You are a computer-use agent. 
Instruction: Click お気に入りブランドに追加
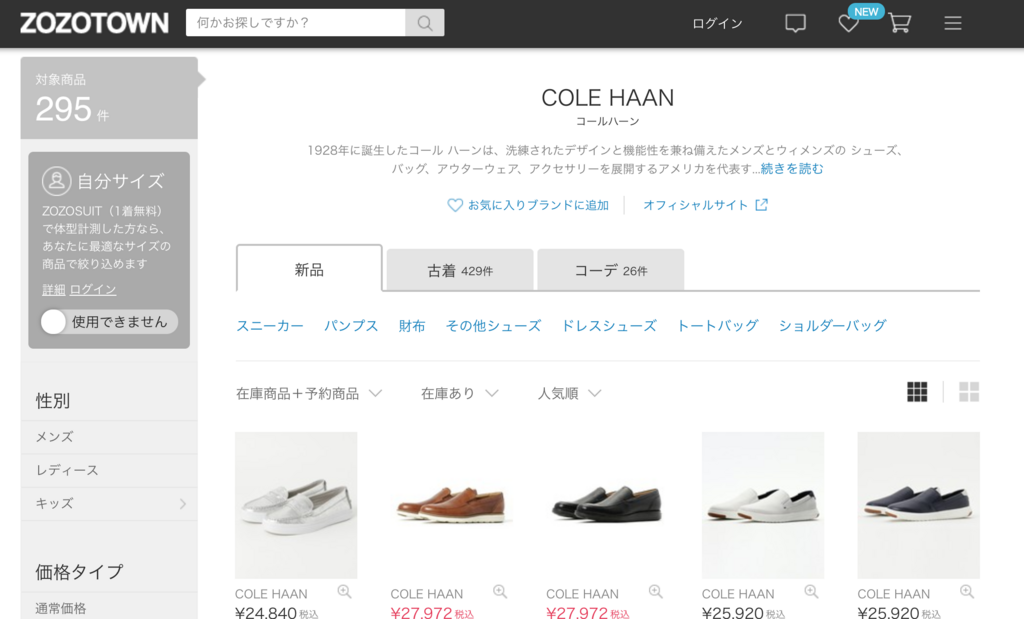538,205
